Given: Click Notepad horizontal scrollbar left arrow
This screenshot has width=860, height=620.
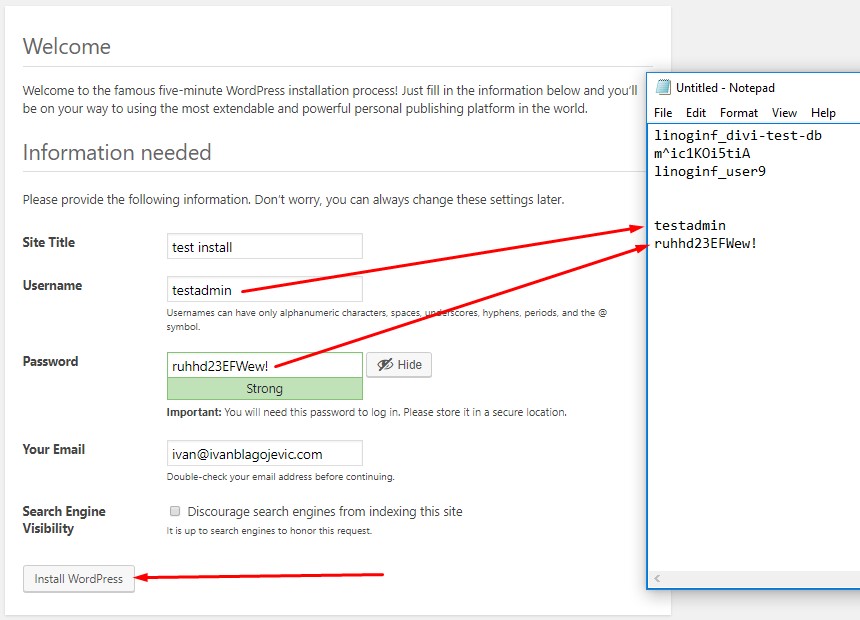Looking at the screenshot, I should coord(657,578).
